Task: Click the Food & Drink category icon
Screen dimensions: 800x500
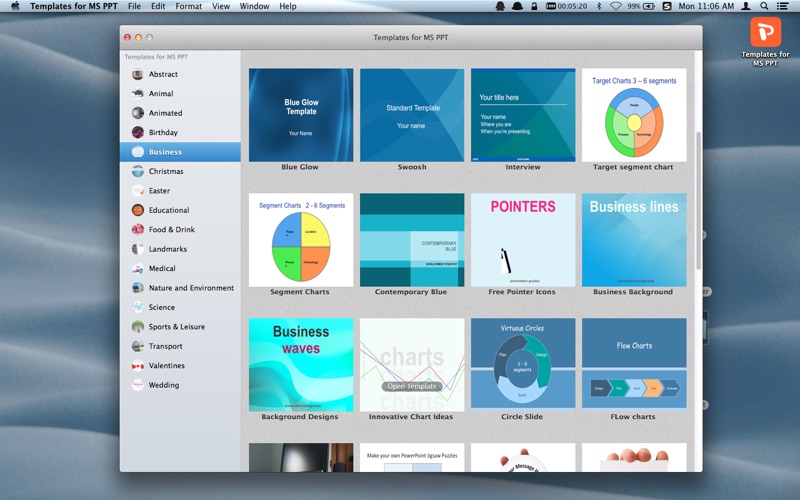Action: click(x=138, y=230)
